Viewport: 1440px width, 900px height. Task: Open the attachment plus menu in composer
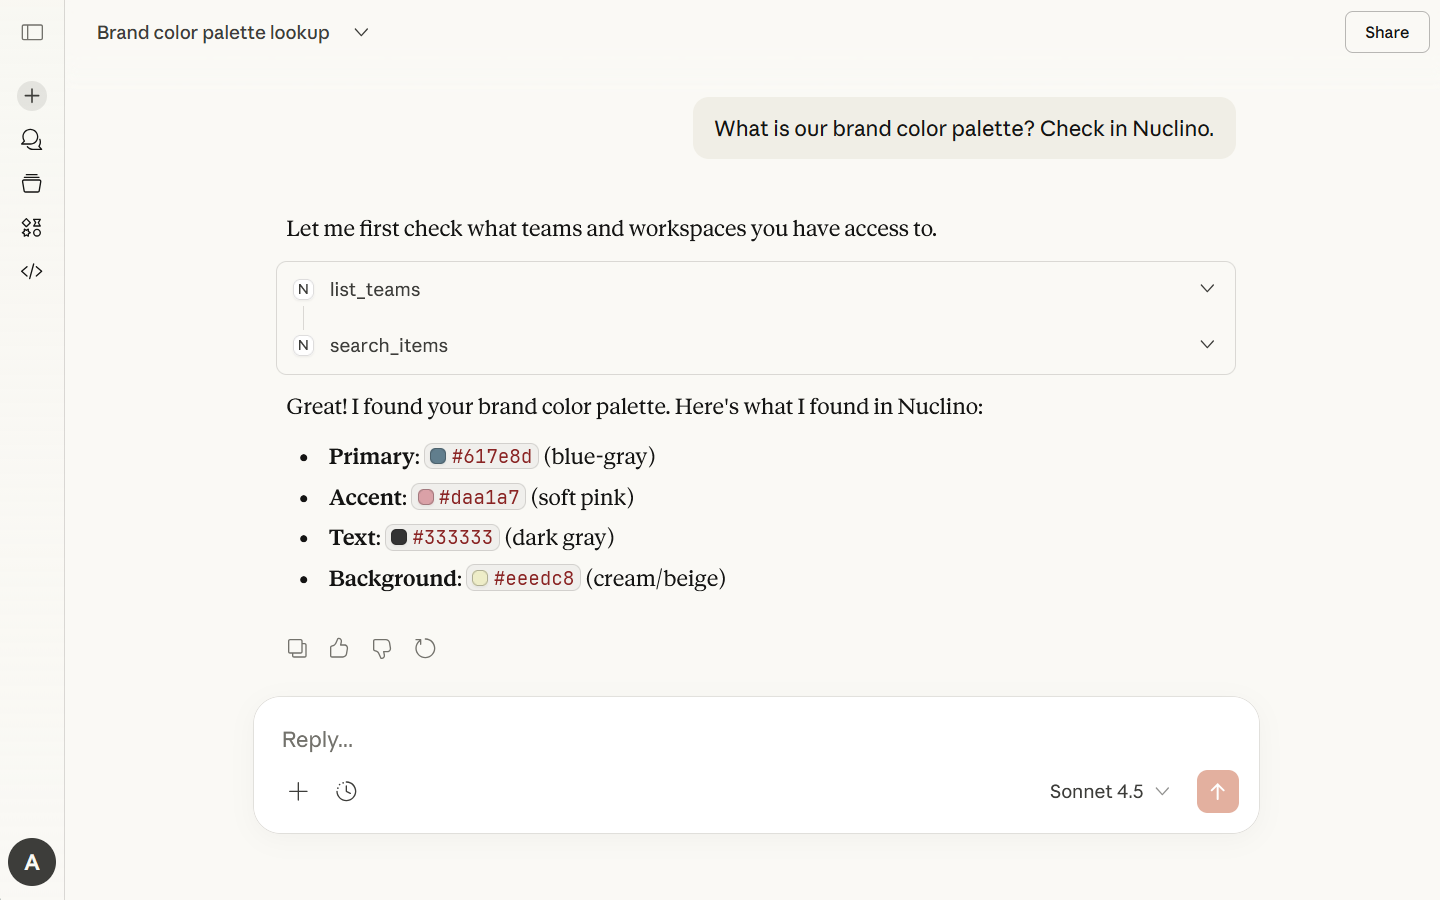click(x=298, y=791)
